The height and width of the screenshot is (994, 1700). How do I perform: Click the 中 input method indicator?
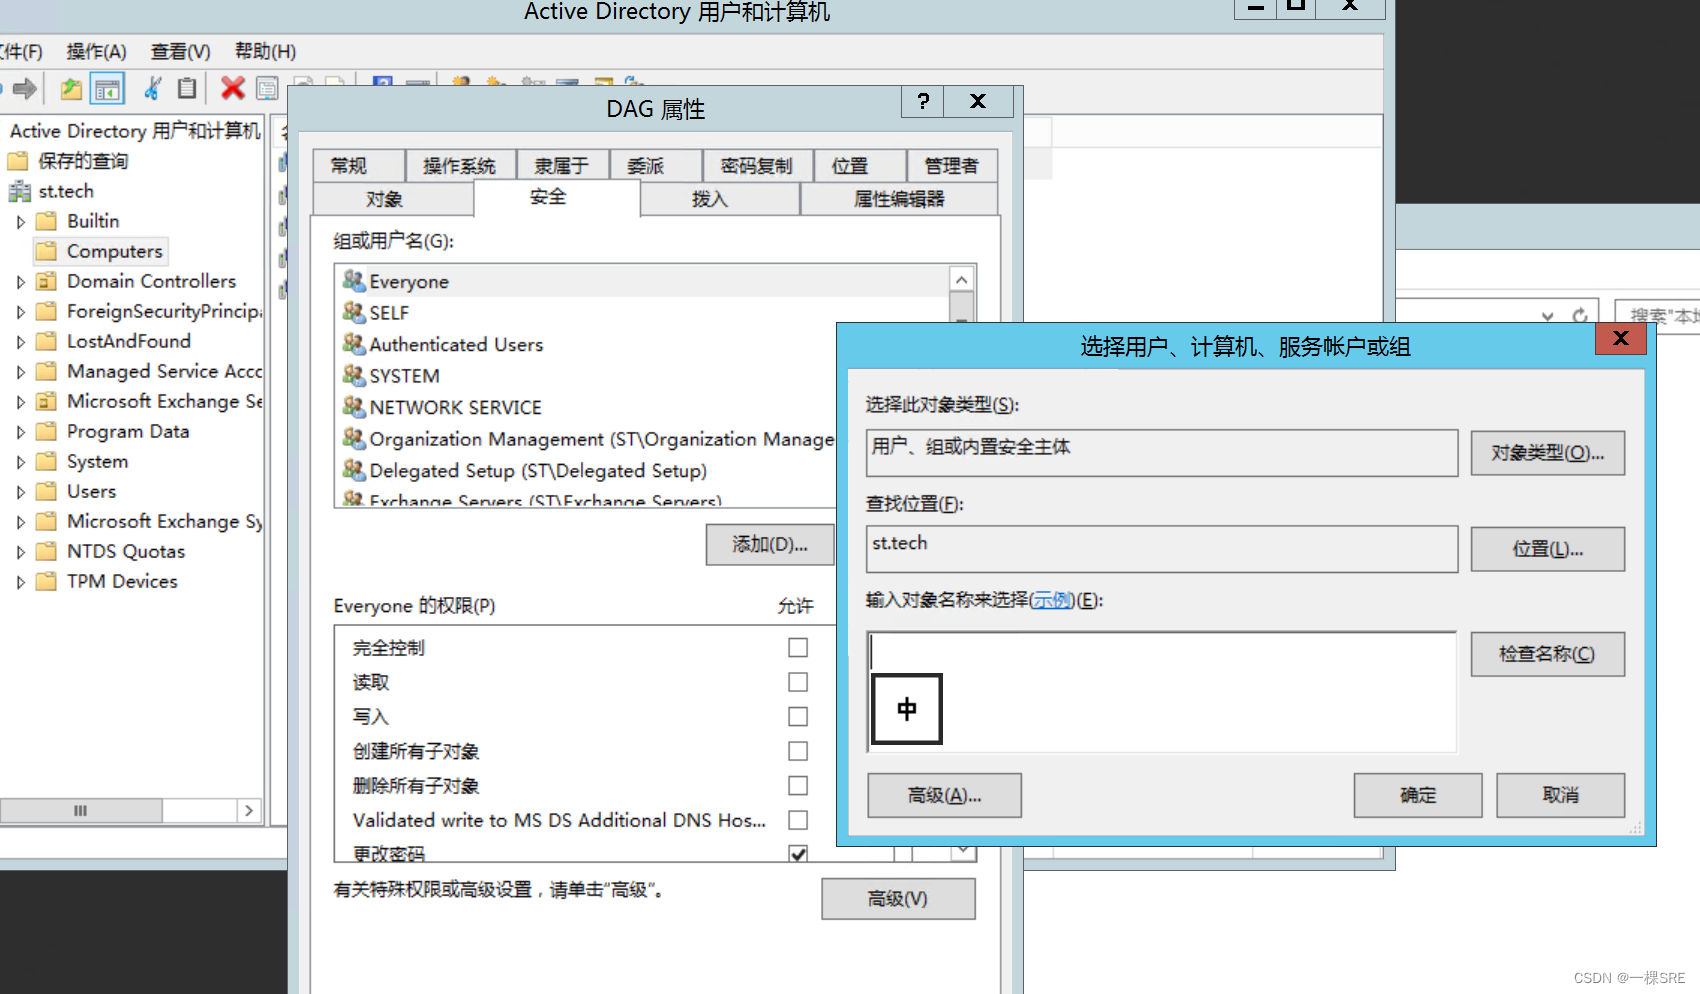pos(906,708)
